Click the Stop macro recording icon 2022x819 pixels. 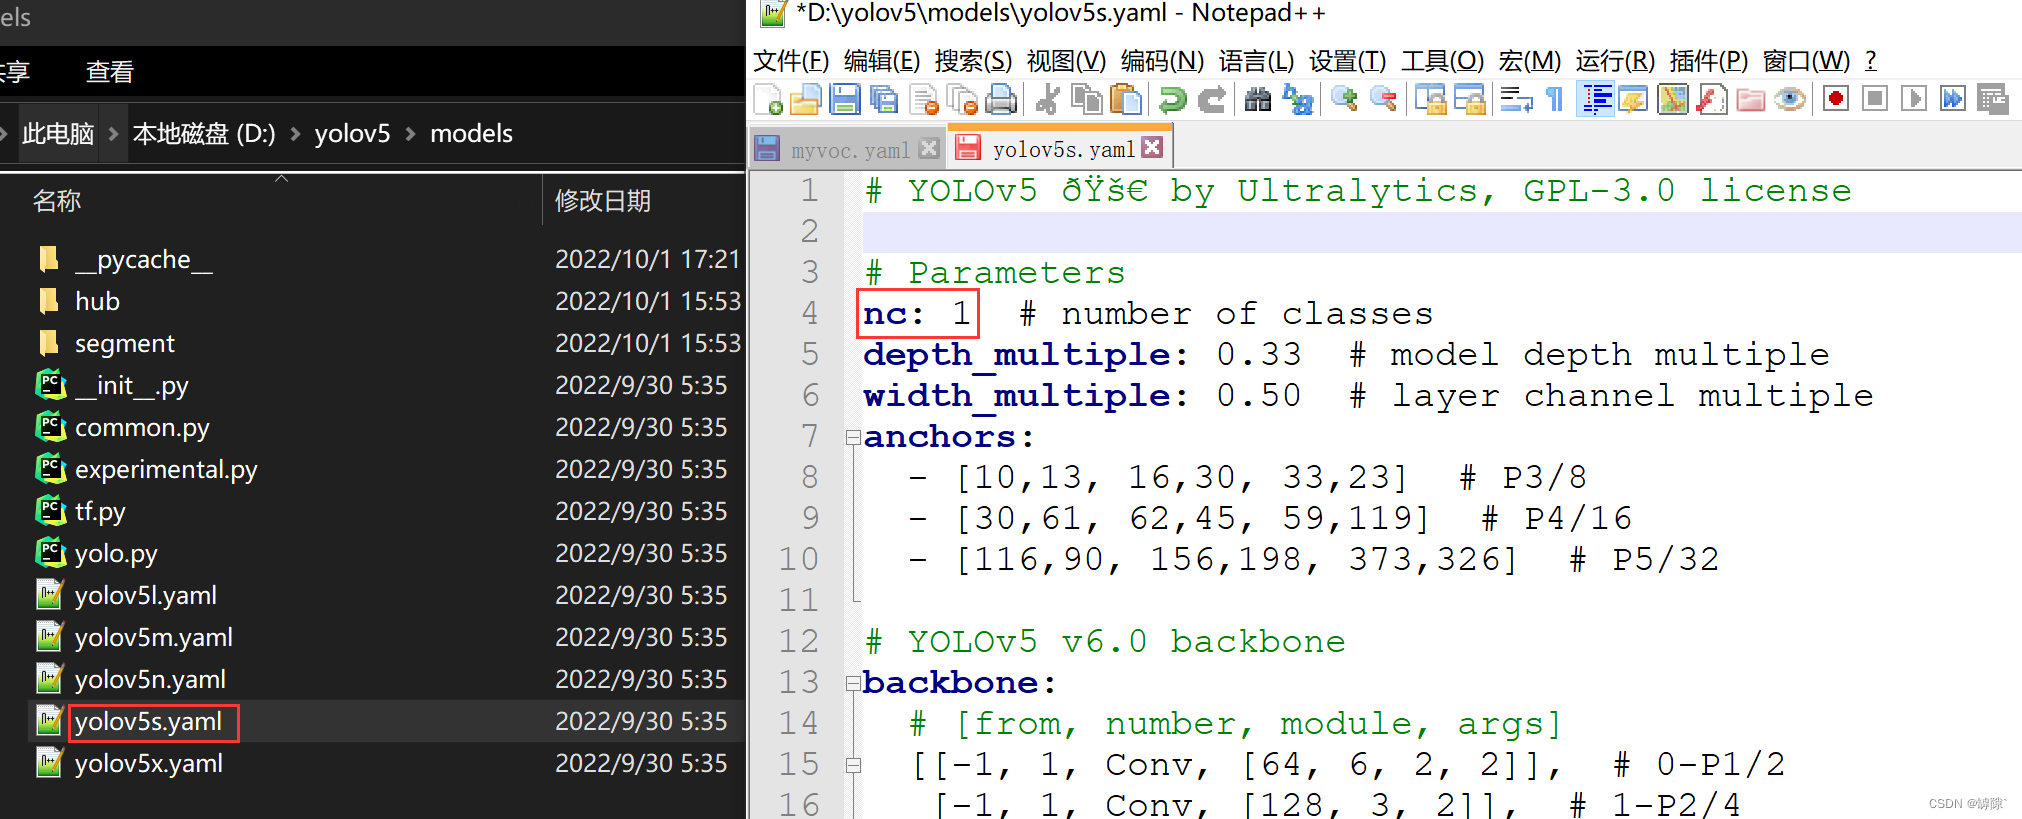1875,99
